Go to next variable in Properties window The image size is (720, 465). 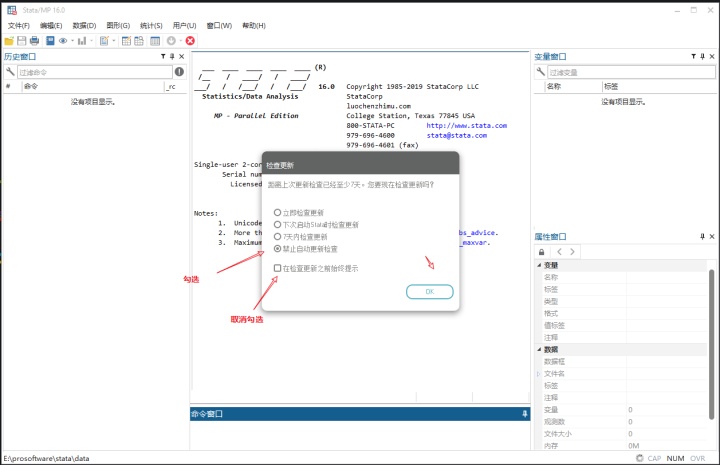572,252
